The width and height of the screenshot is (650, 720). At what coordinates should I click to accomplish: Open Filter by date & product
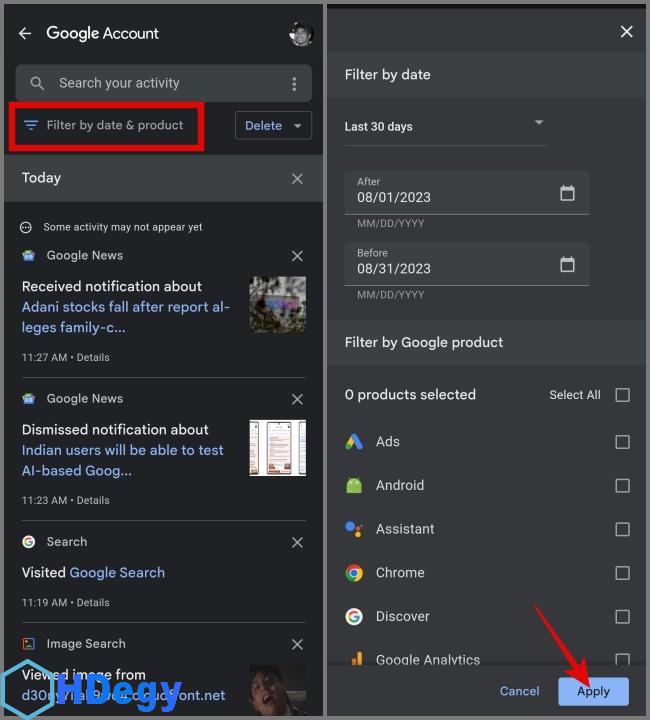(x=104, y=126)
